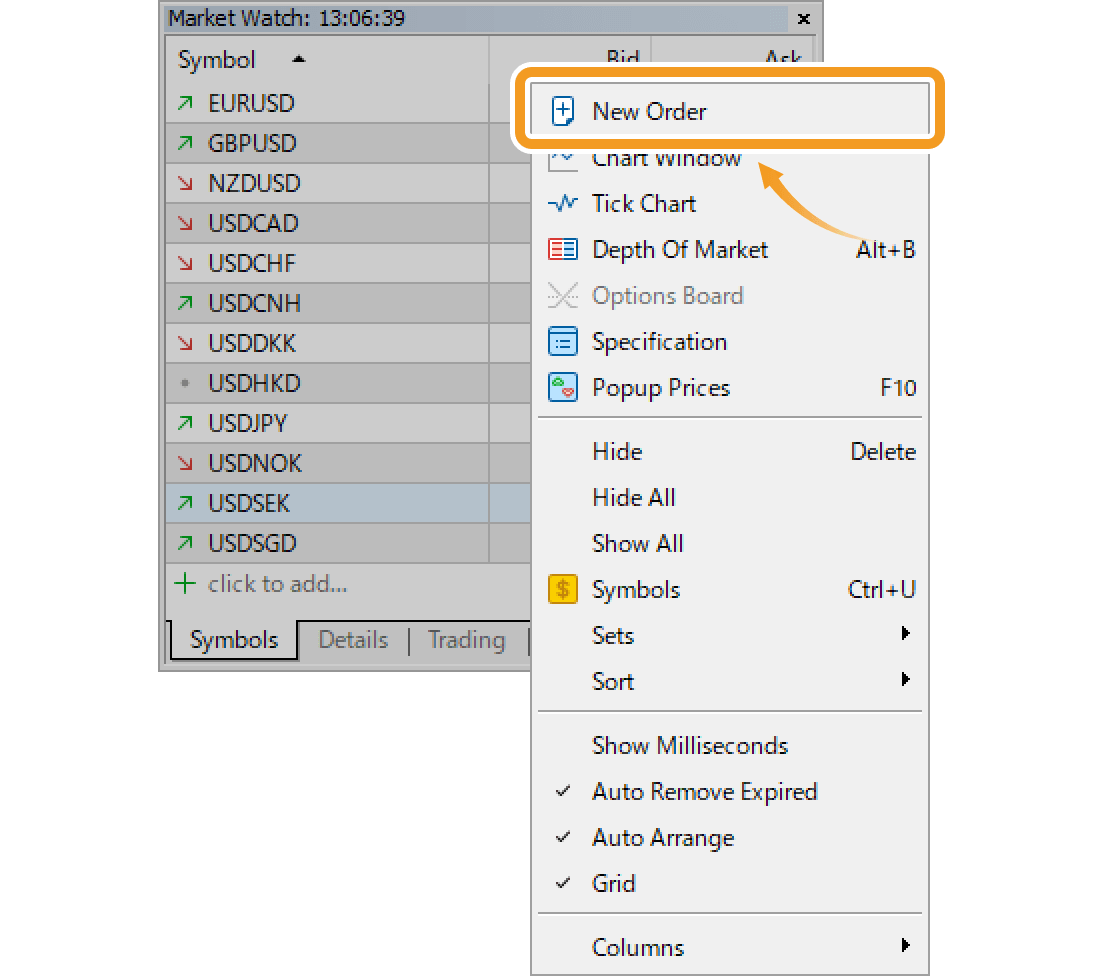This screenshot has height=976, width=1100.
Task: Turn off the Grid option
Action: pos(613,883)
